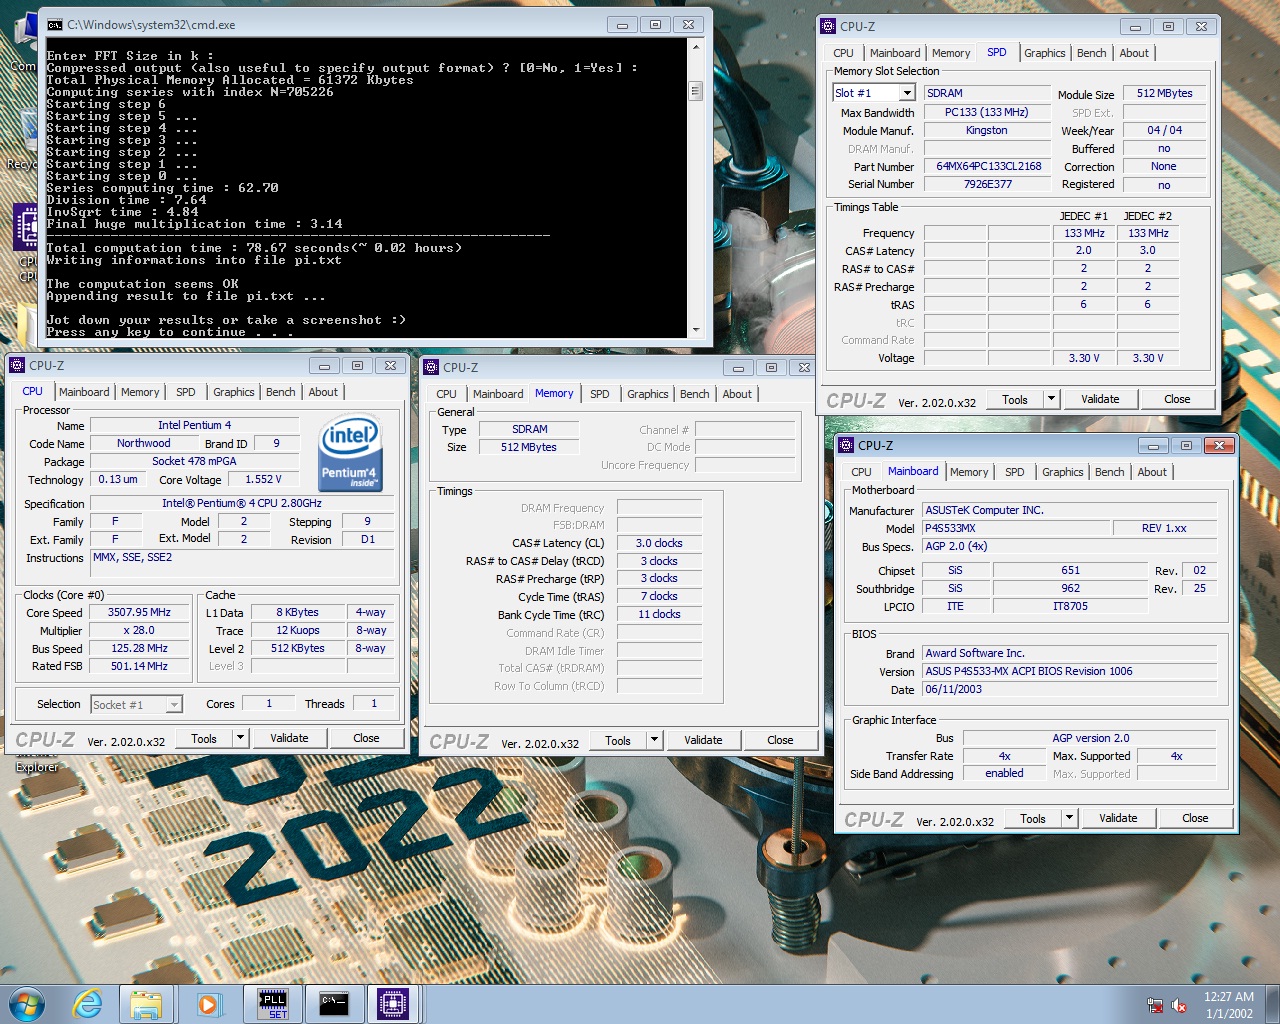This screenshot has width=1280, height=1024.
Task: Expand Tools arrow in CPU window
Action: tap(240, 738)
